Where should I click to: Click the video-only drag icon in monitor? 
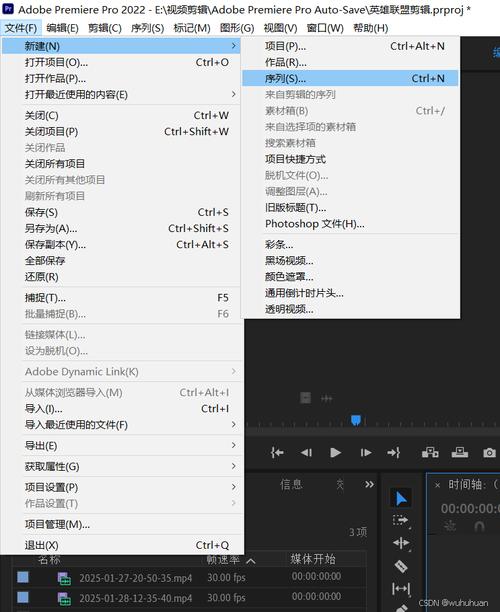(305, 398)
